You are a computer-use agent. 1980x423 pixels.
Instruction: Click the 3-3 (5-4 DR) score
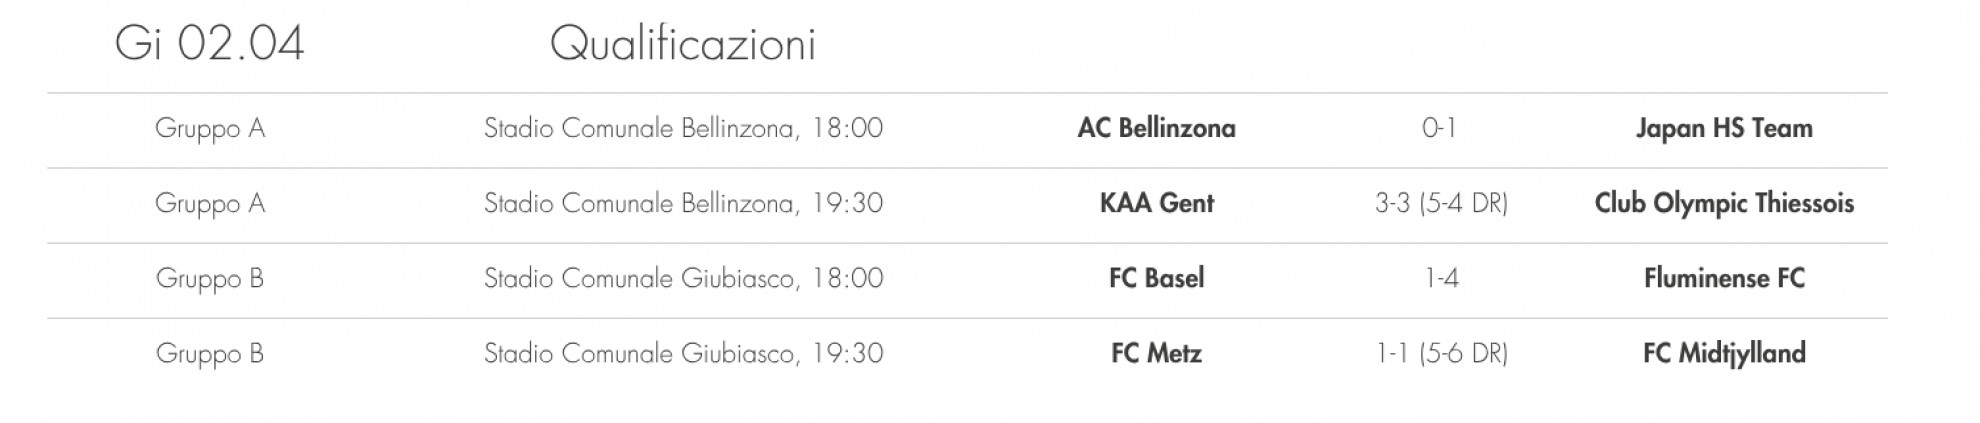tap(1441, 203)
